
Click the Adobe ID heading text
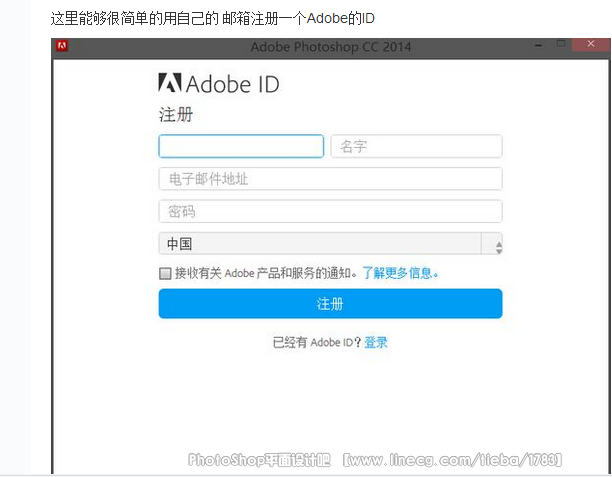point(233,84)
